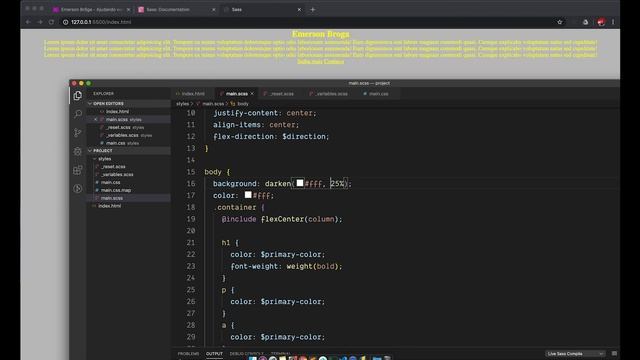The height and width of the screenshot is (360, 640).
Task: Select _reset.scss in the project tree
Action: coord(113,167)
